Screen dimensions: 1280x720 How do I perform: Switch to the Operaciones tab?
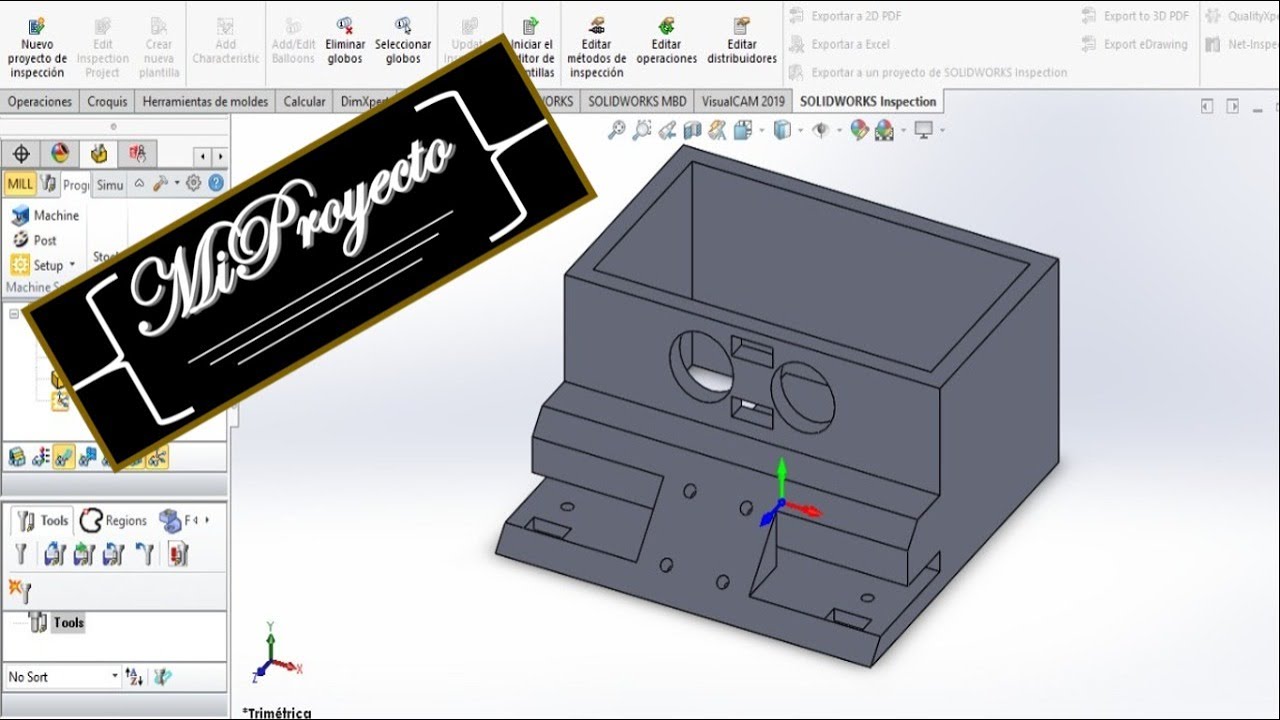click(x=40, y=102)
